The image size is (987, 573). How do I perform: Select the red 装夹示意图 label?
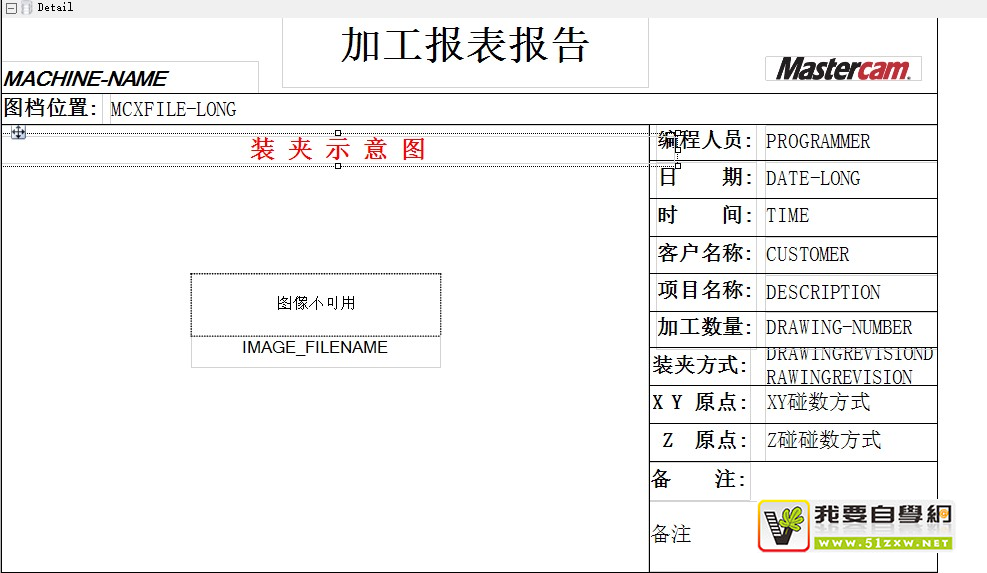(x=338, y=150)
